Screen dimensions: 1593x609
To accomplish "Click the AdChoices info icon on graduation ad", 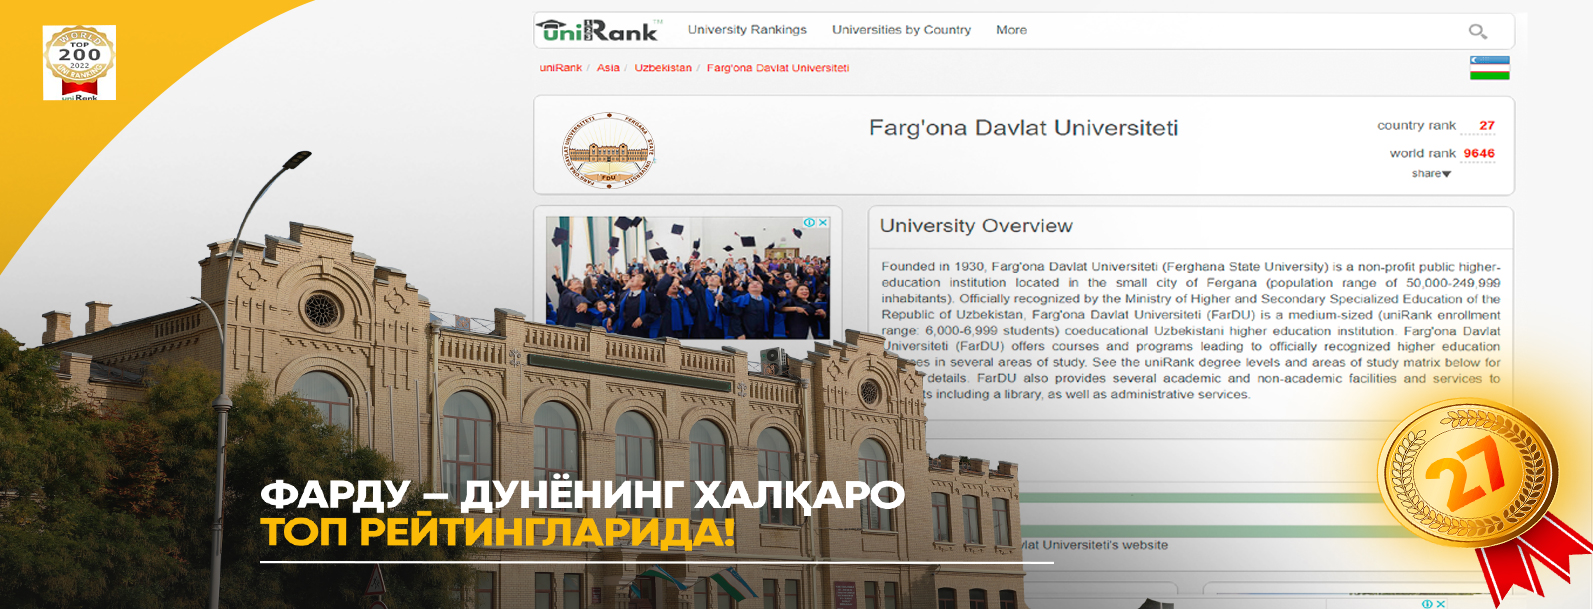I will pyautogui.click(x=810, y=223).
